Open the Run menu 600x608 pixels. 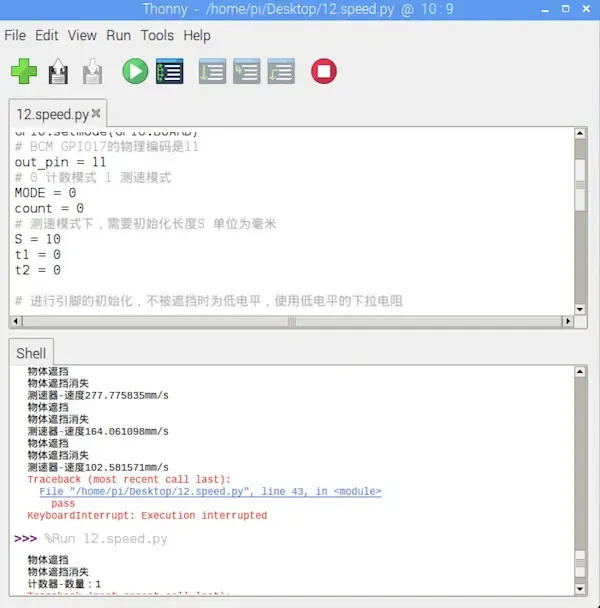click(x=118, y=35)
